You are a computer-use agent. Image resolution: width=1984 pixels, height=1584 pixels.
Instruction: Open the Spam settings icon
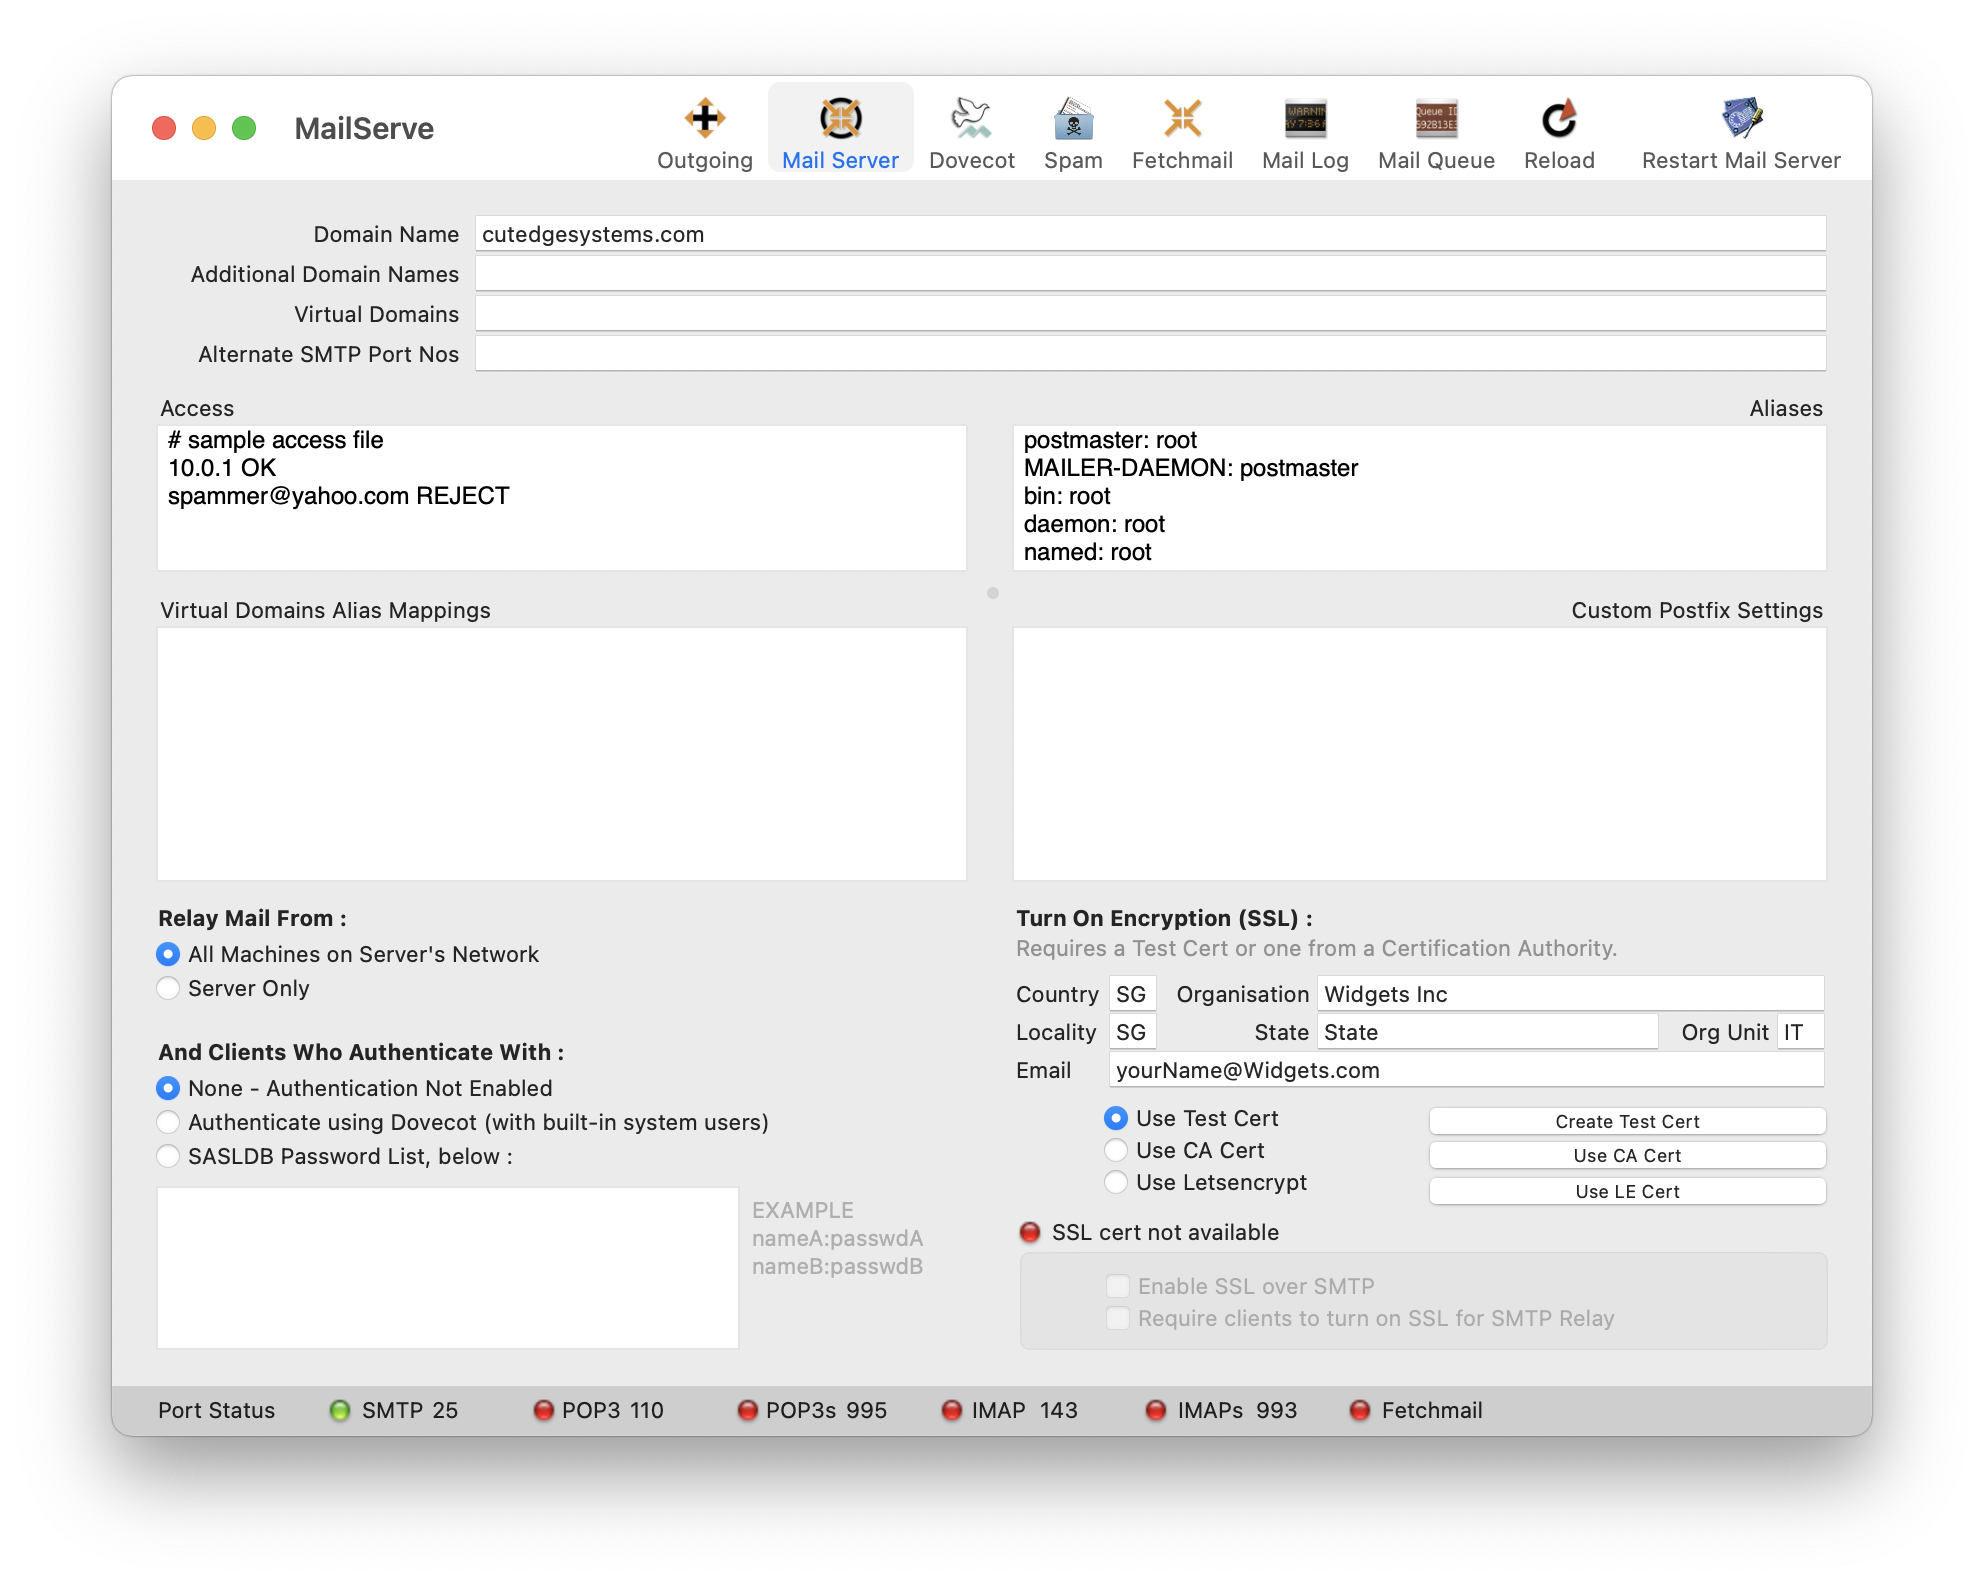pyautogui.click(x=1073, y=119)
